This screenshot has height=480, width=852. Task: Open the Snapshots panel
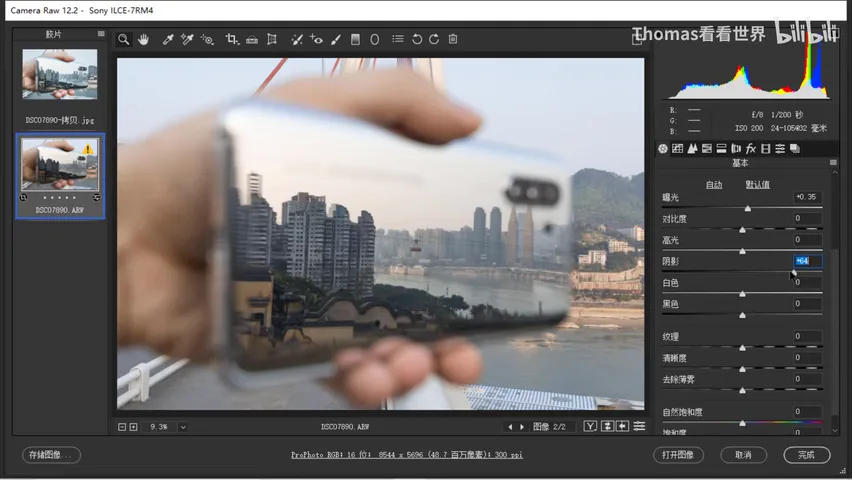point(795,148)
